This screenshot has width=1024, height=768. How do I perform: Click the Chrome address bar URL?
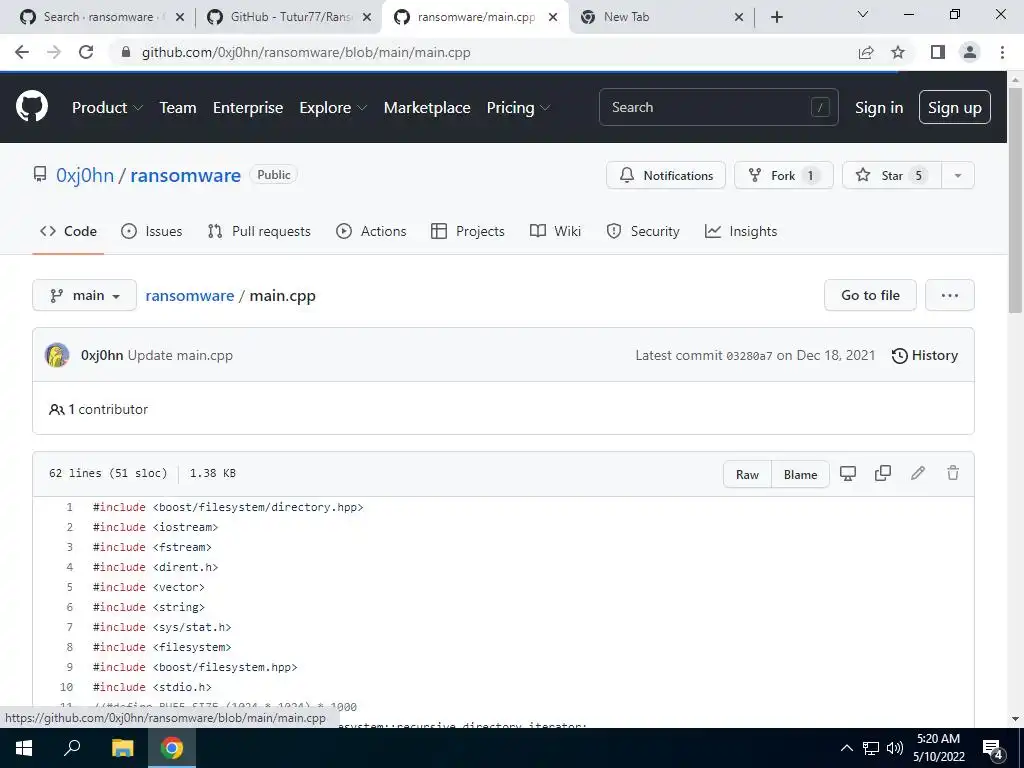coord(306,52)
